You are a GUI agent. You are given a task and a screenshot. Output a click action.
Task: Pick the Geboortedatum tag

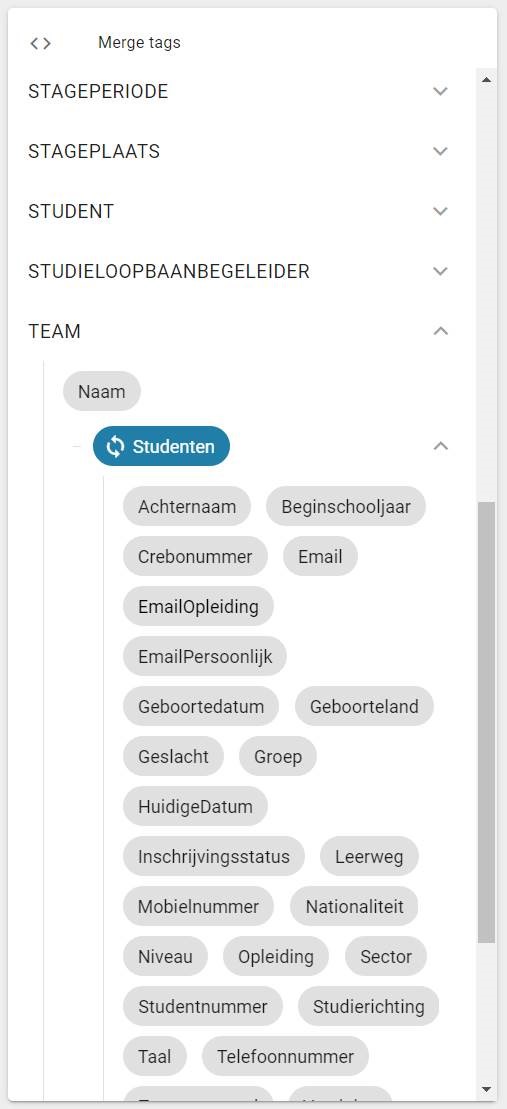[201, 707]
